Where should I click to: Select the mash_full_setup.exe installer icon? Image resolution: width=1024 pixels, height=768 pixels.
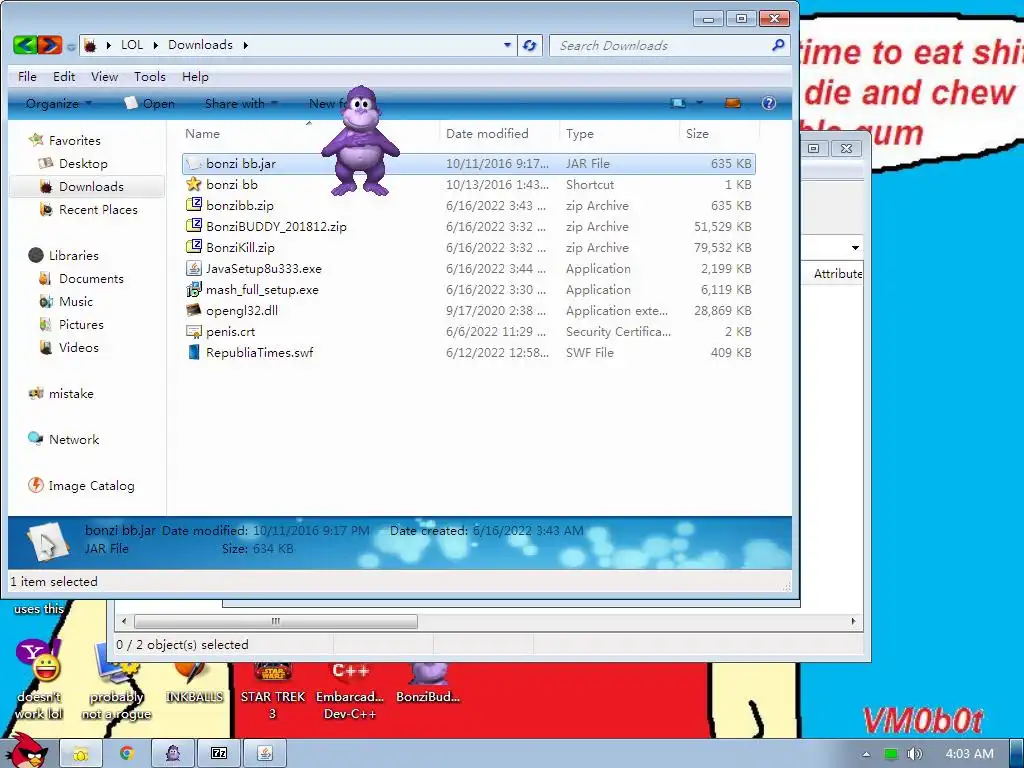194,289
